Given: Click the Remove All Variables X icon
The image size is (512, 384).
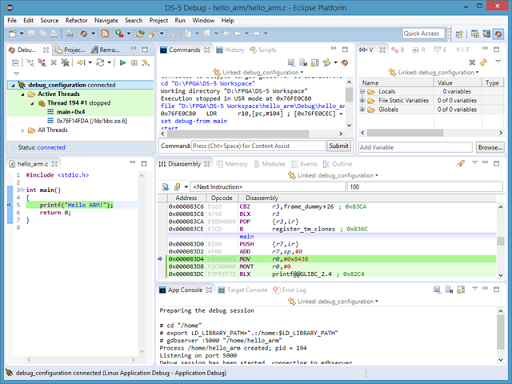Looking at the screenshot, I should pos(472,62).
